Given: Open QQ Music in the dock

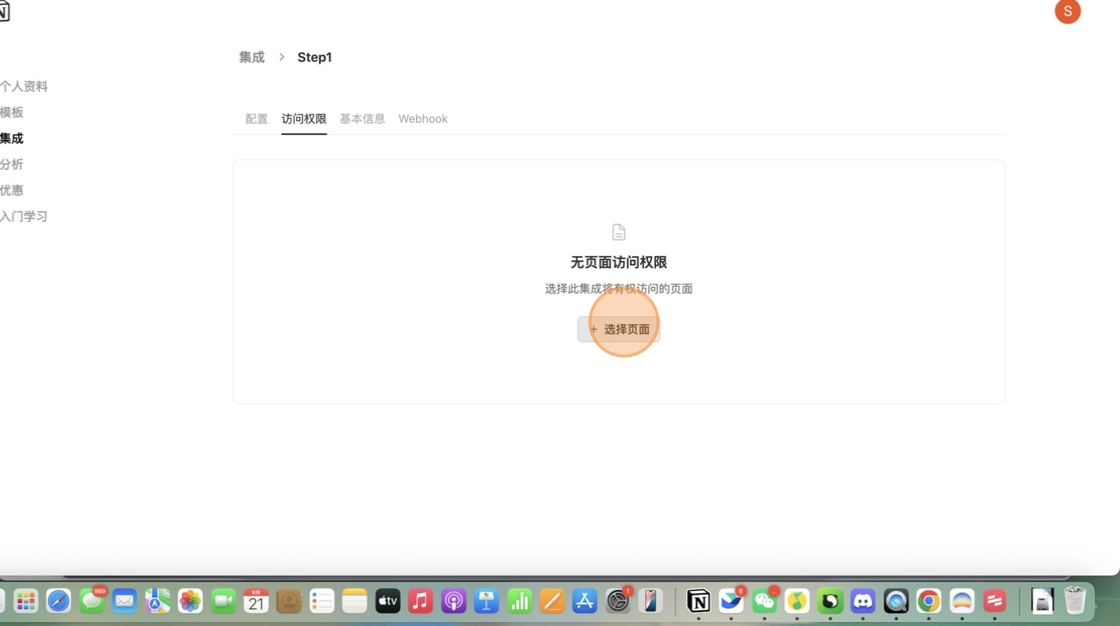Looking at the screenshot, I should coord(796,601).
